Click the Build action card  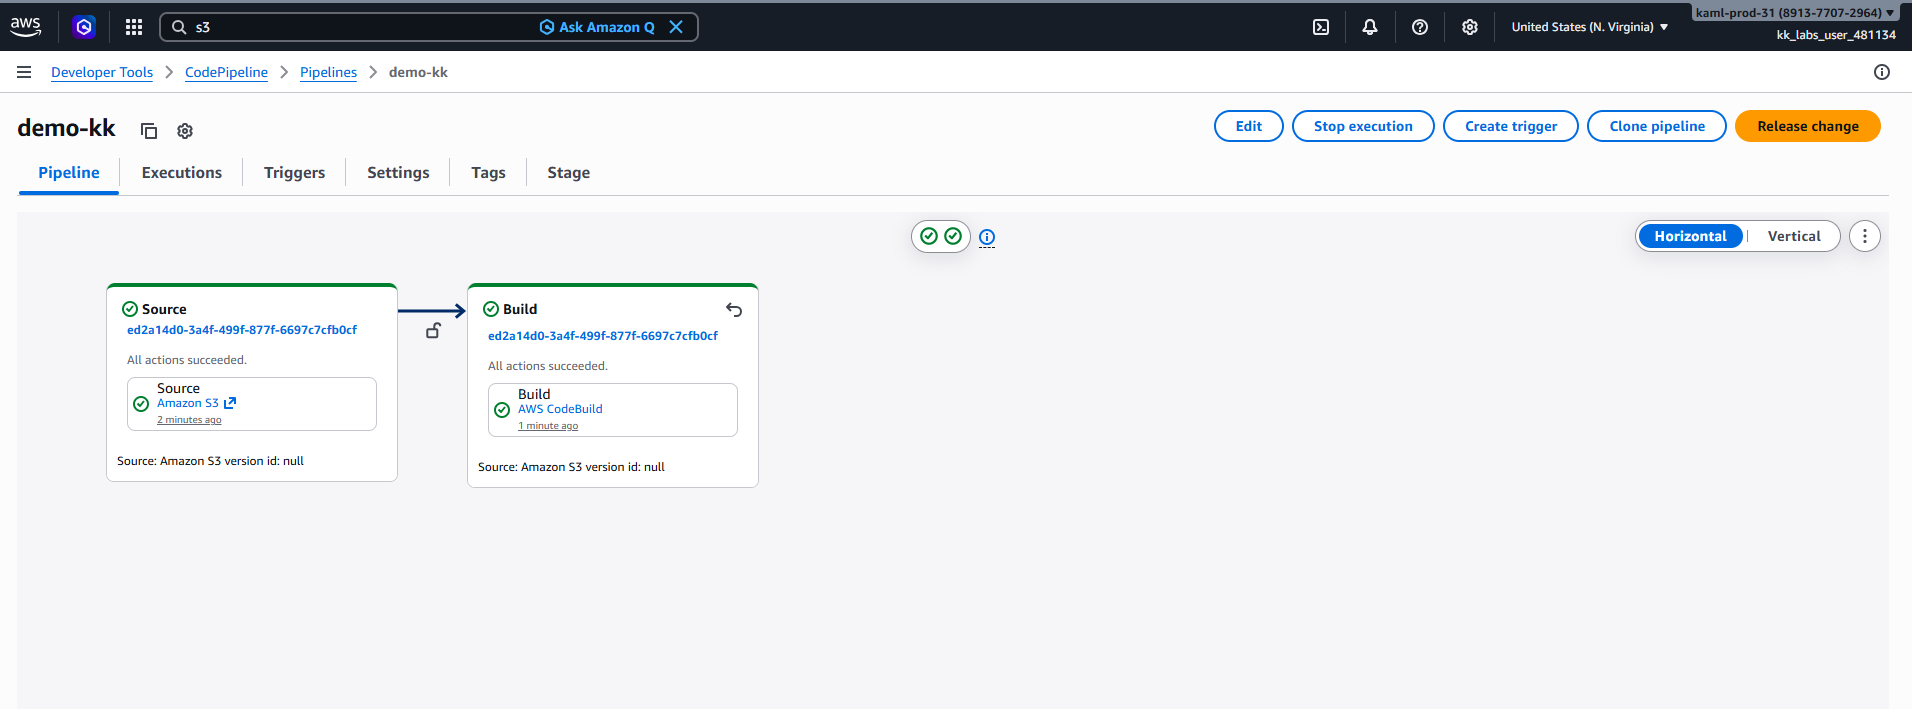click(613, 410)
